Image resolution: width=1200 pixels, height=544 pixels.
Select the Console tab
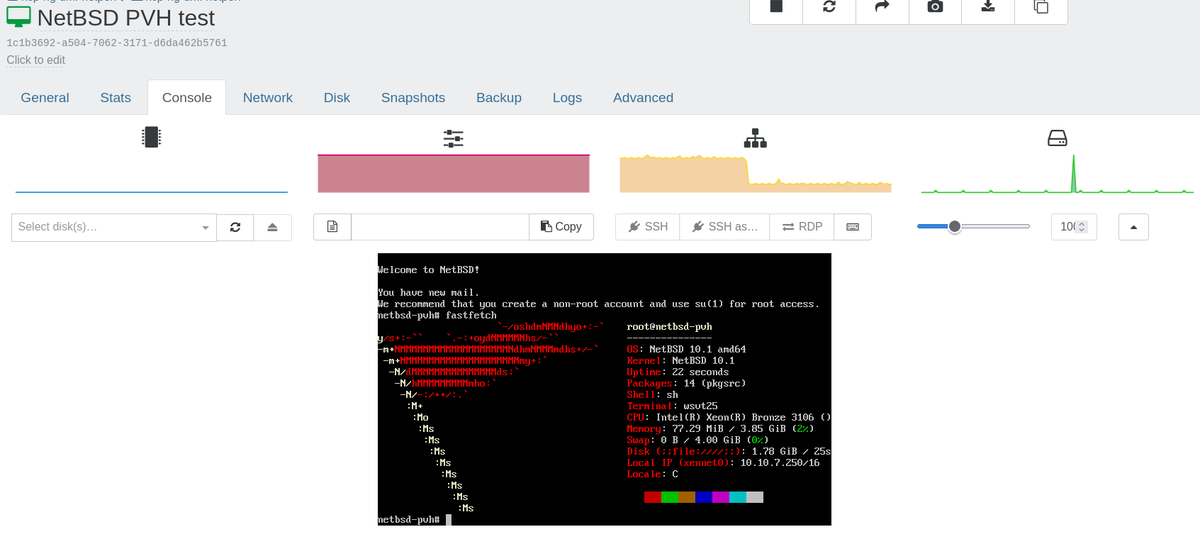tap(187, 98)
